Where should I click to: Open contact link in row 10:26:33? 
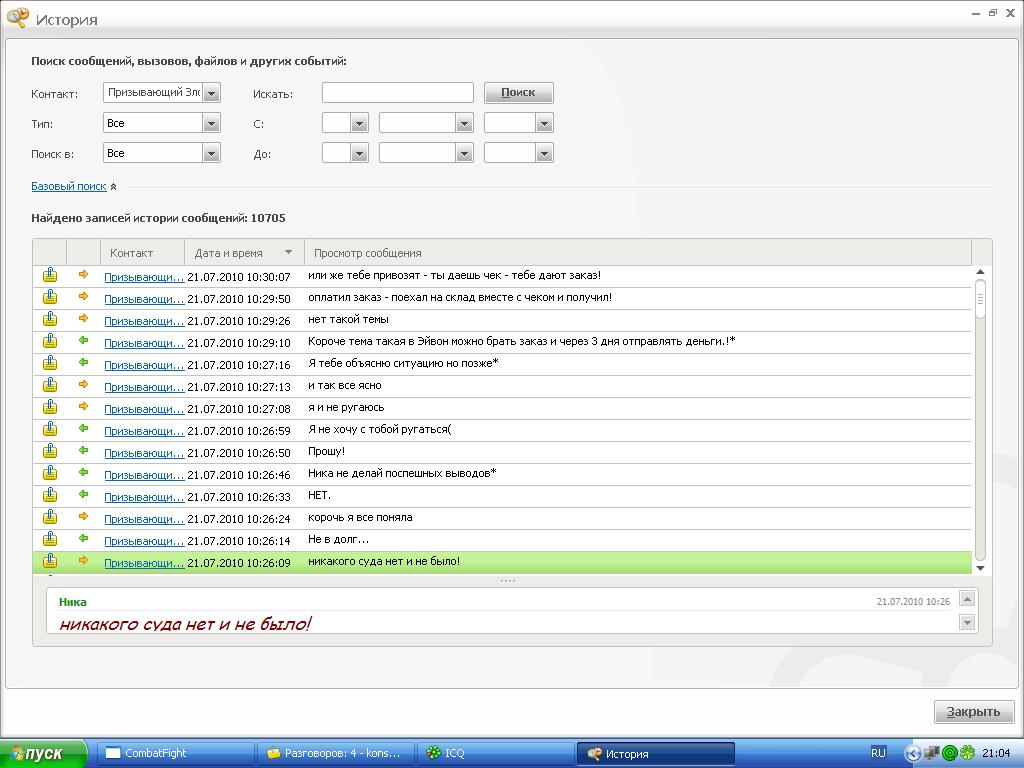144,497
